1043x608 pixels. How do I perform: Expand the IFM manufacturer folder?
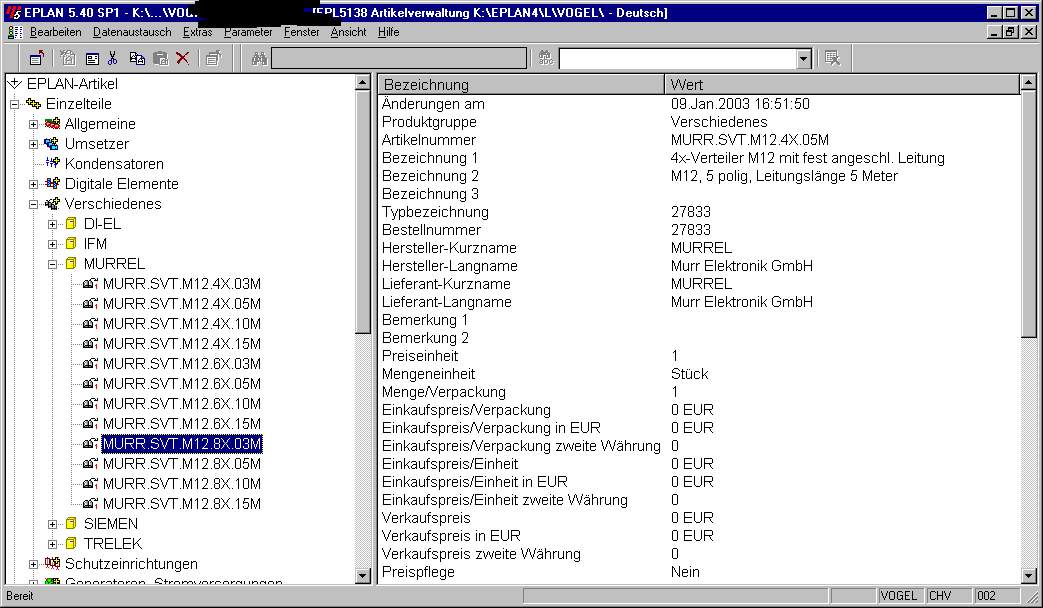click(x=53, y=244)
